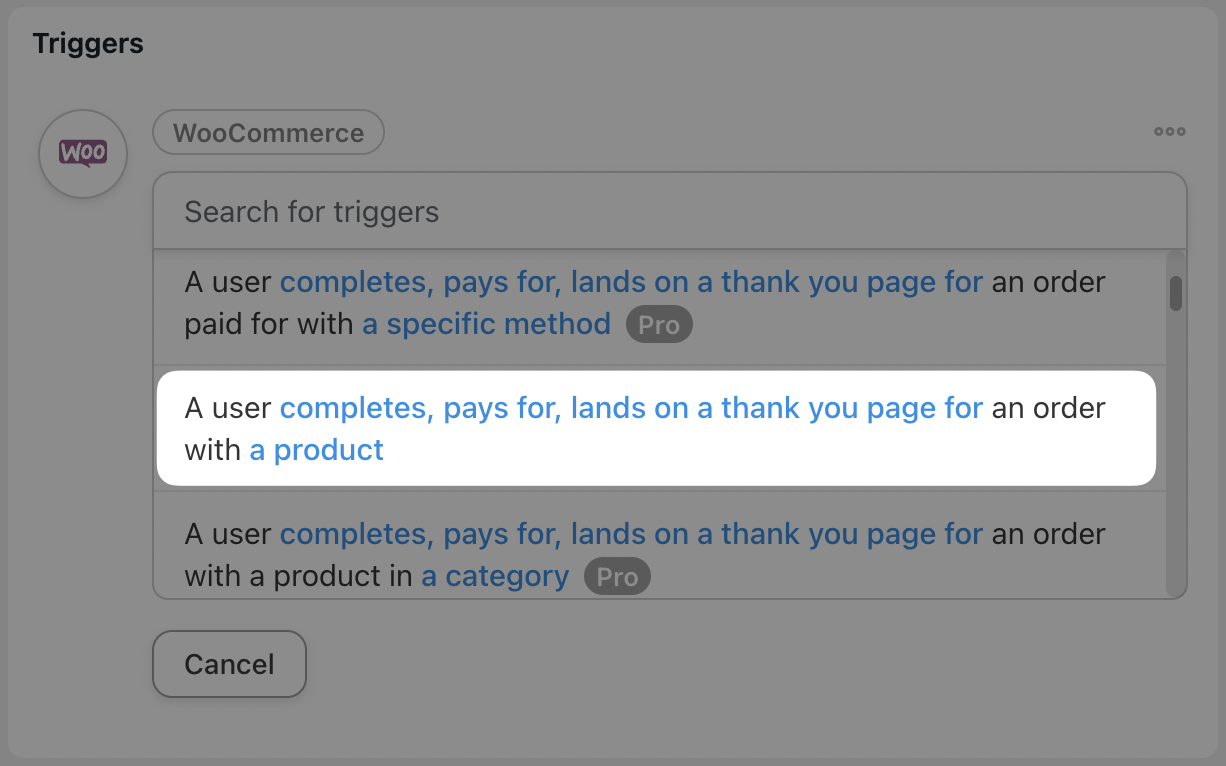Click the Triggers heading

point(88,43)
